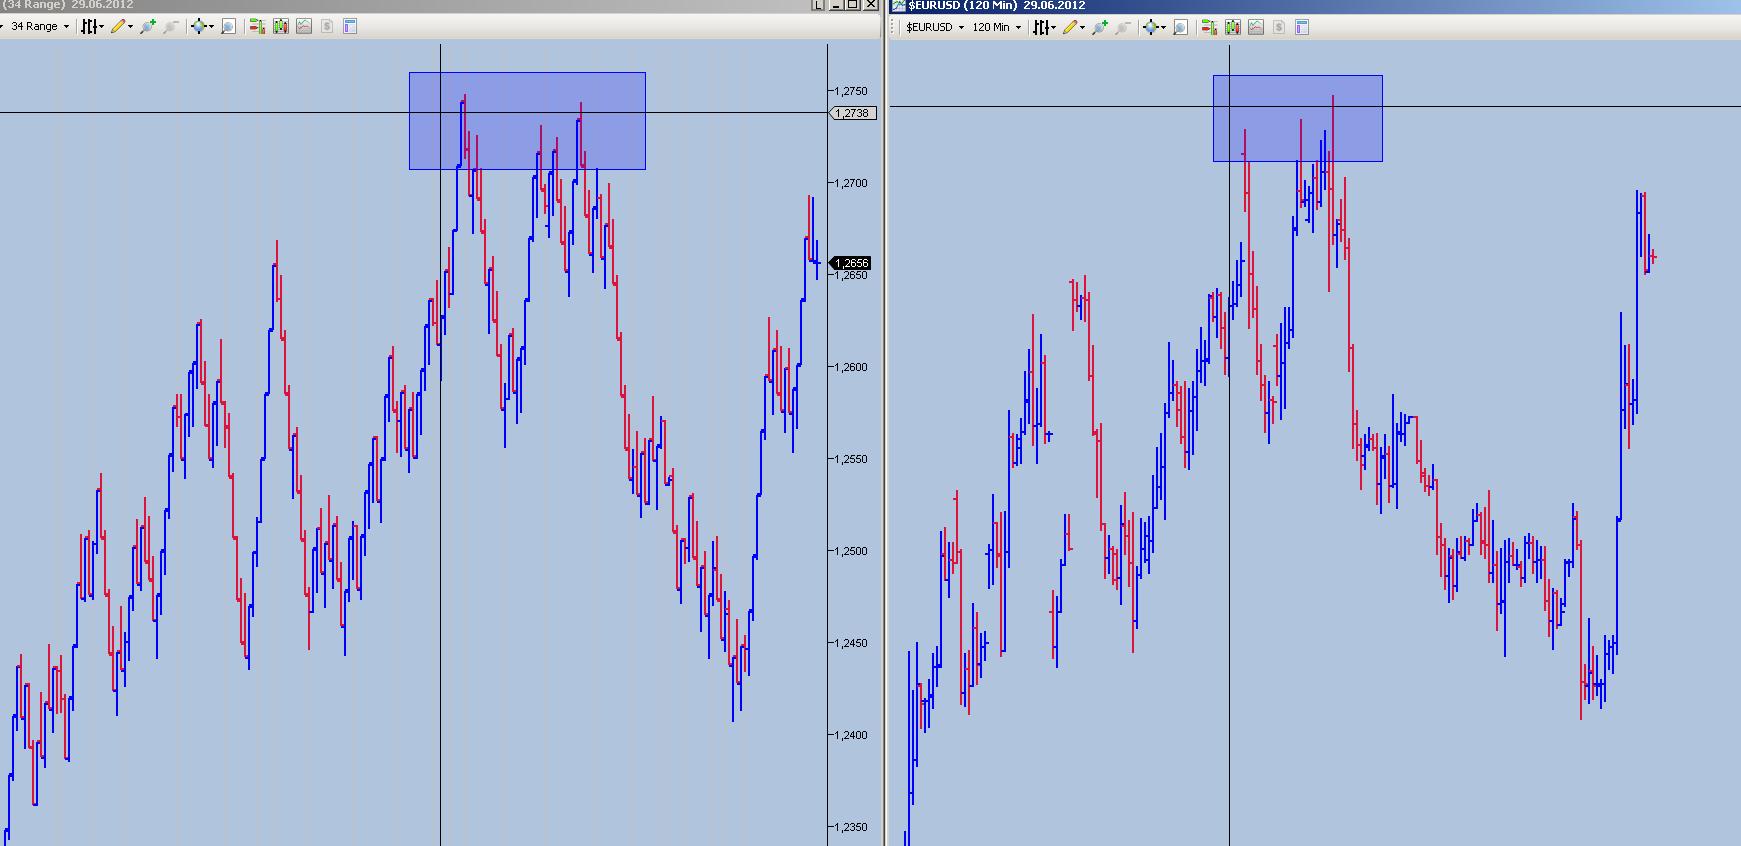This screenshot has height=846, width=1741.
Task: Click the 1,2700 price axis label
Action: (x=852, y=183)
